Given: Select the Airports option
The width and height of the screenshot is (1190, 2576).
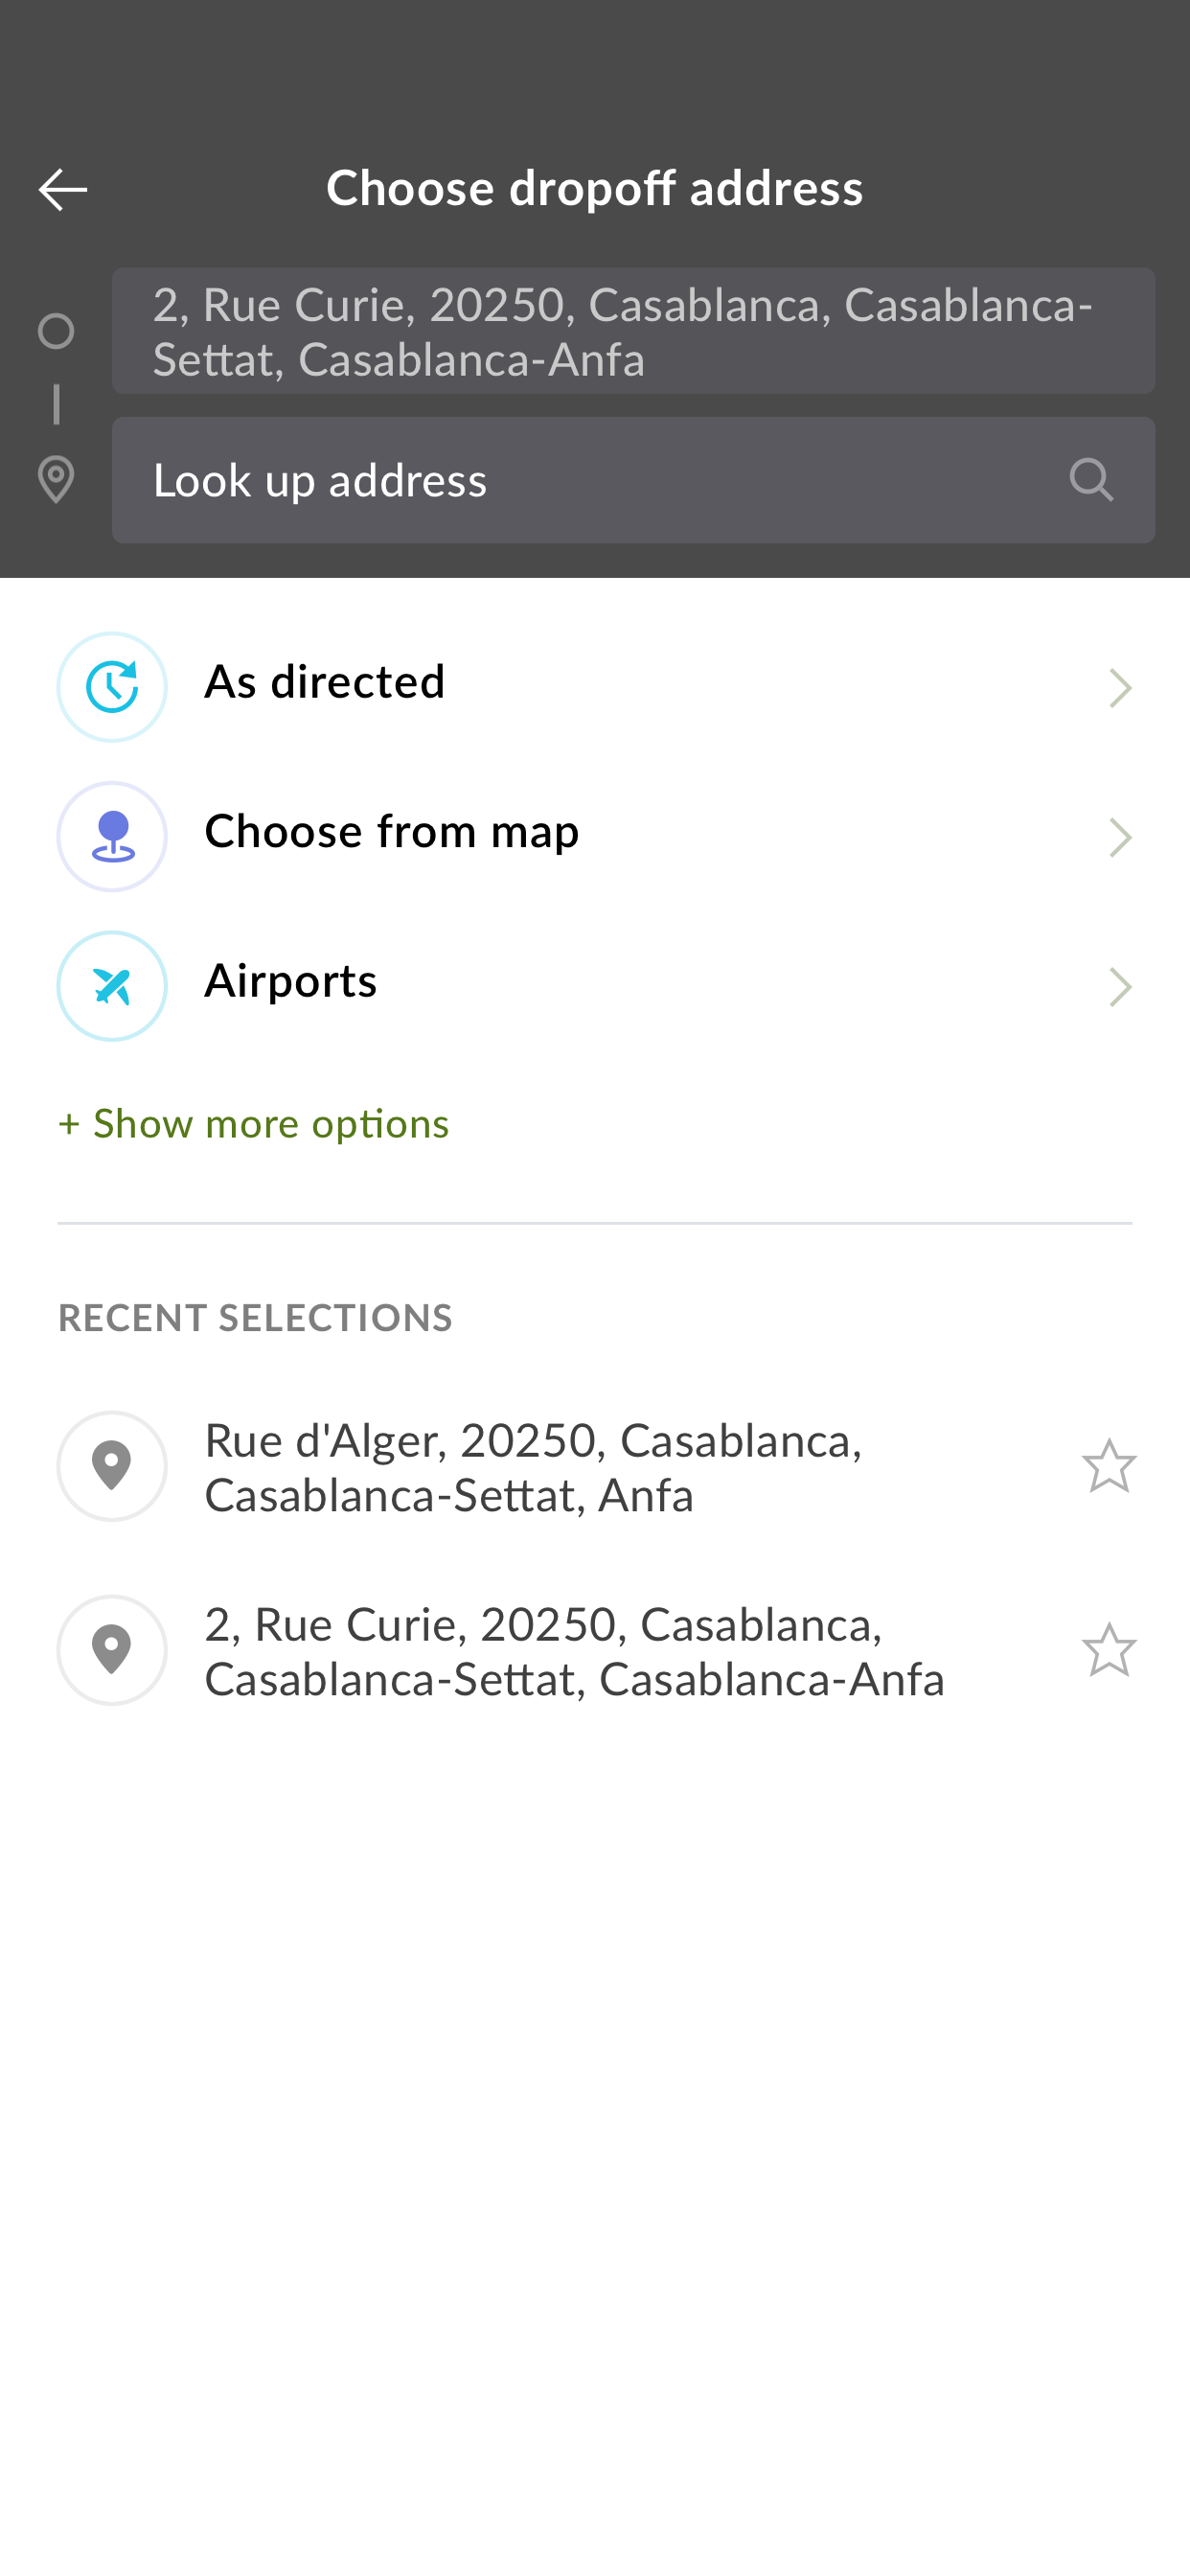Looking at the screenshot, I should pyautogui.click(x=595, y=987).
